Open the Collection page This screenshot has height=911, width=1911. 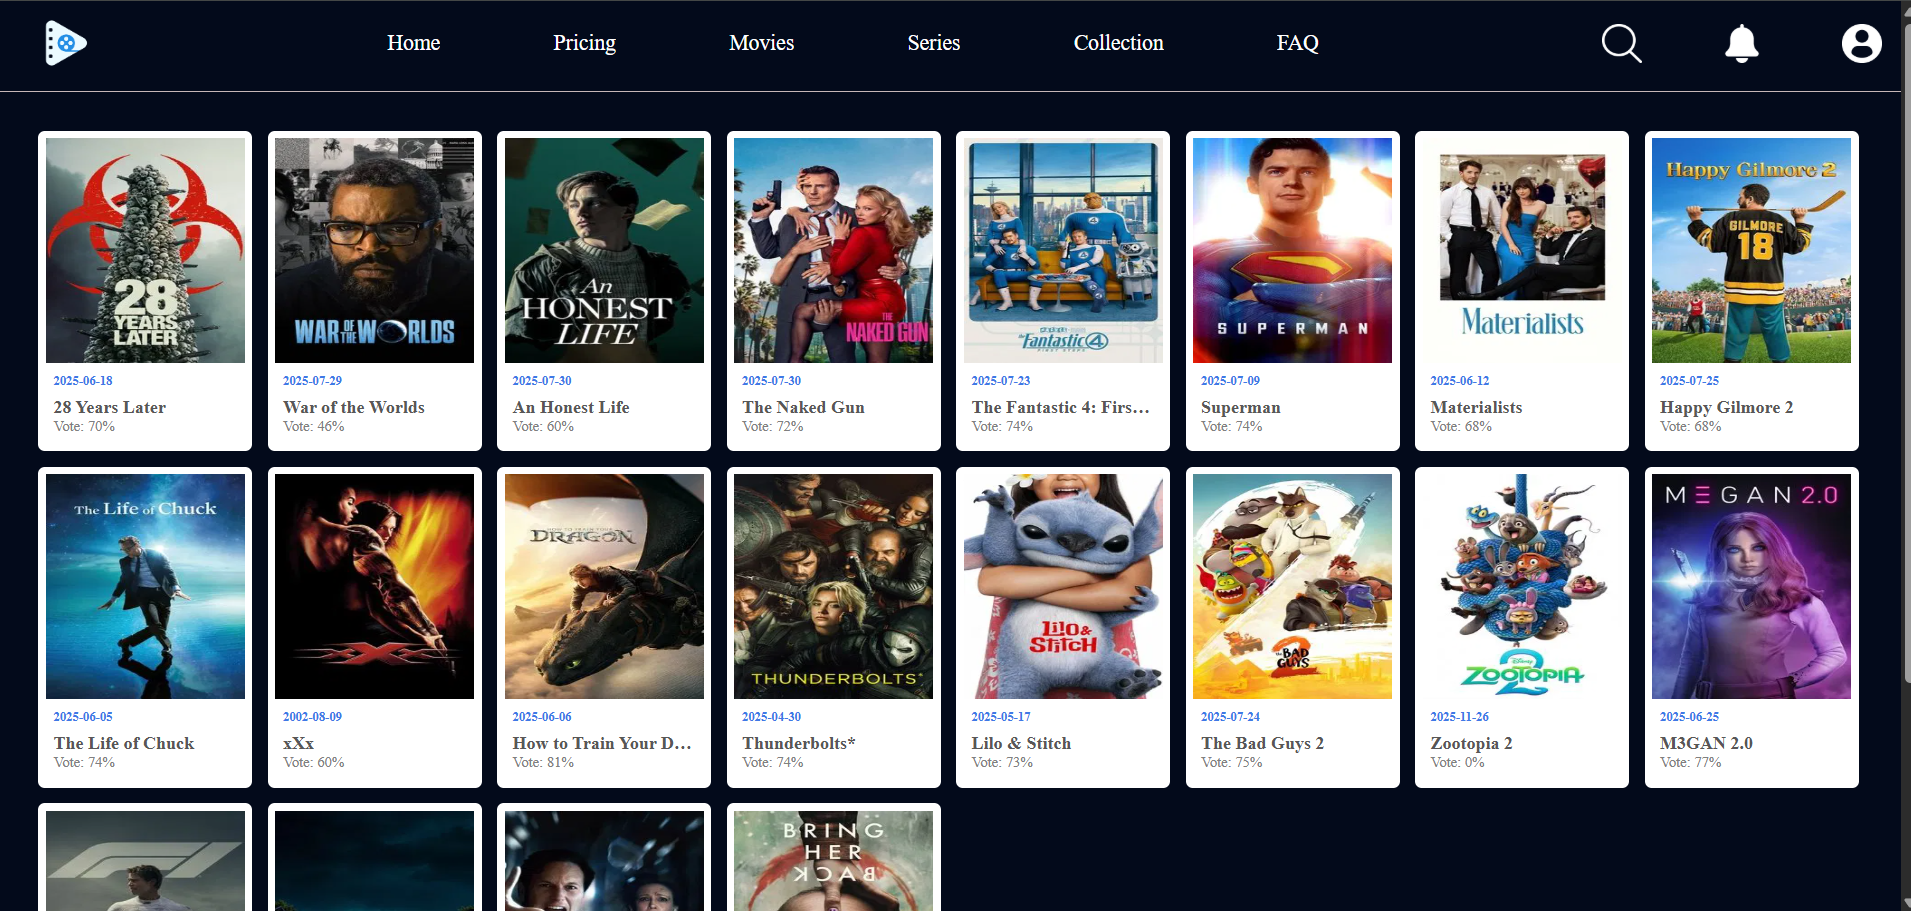pos(1118,43)
